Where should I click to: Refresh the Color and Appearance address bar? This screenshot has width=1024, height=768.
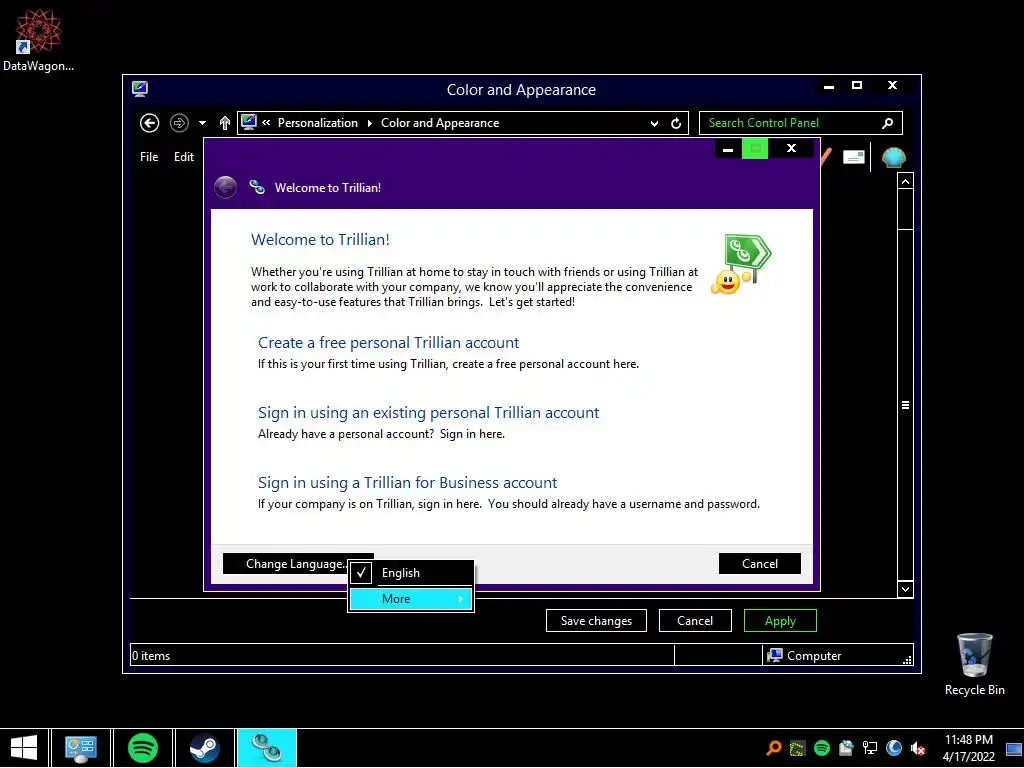[676, 123]
